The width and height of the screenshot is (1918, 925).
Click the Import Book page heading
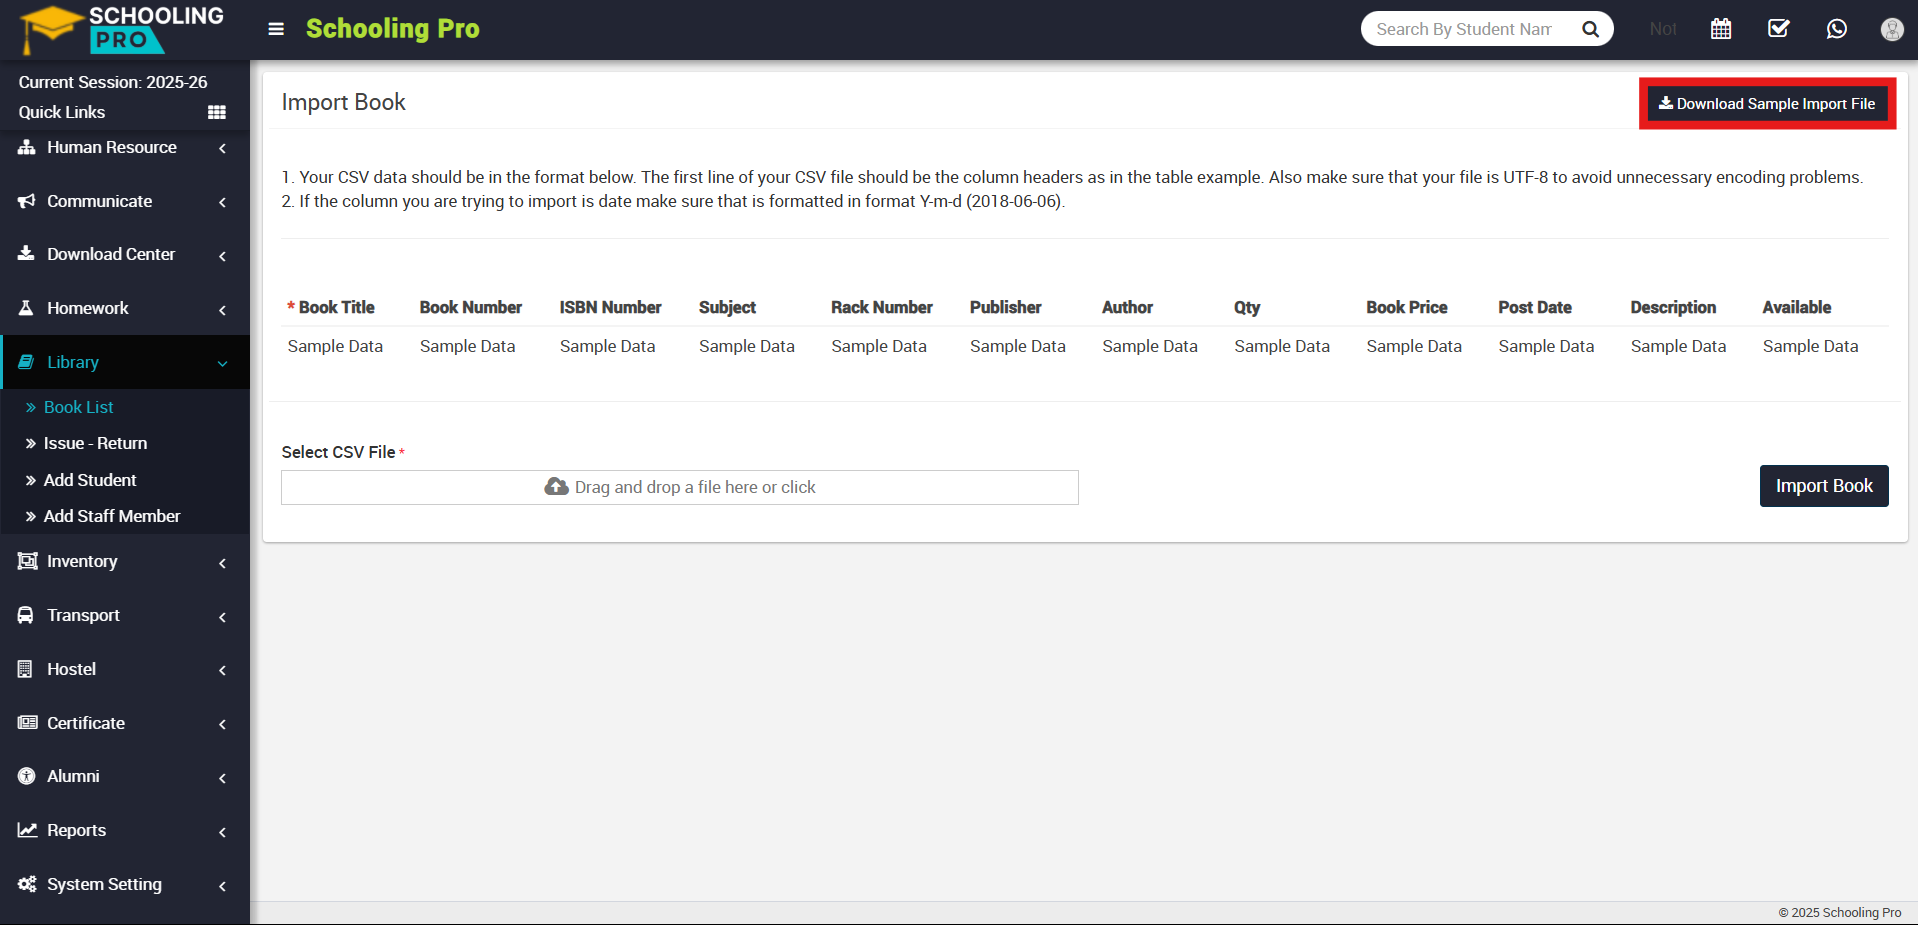click(343, 102)
